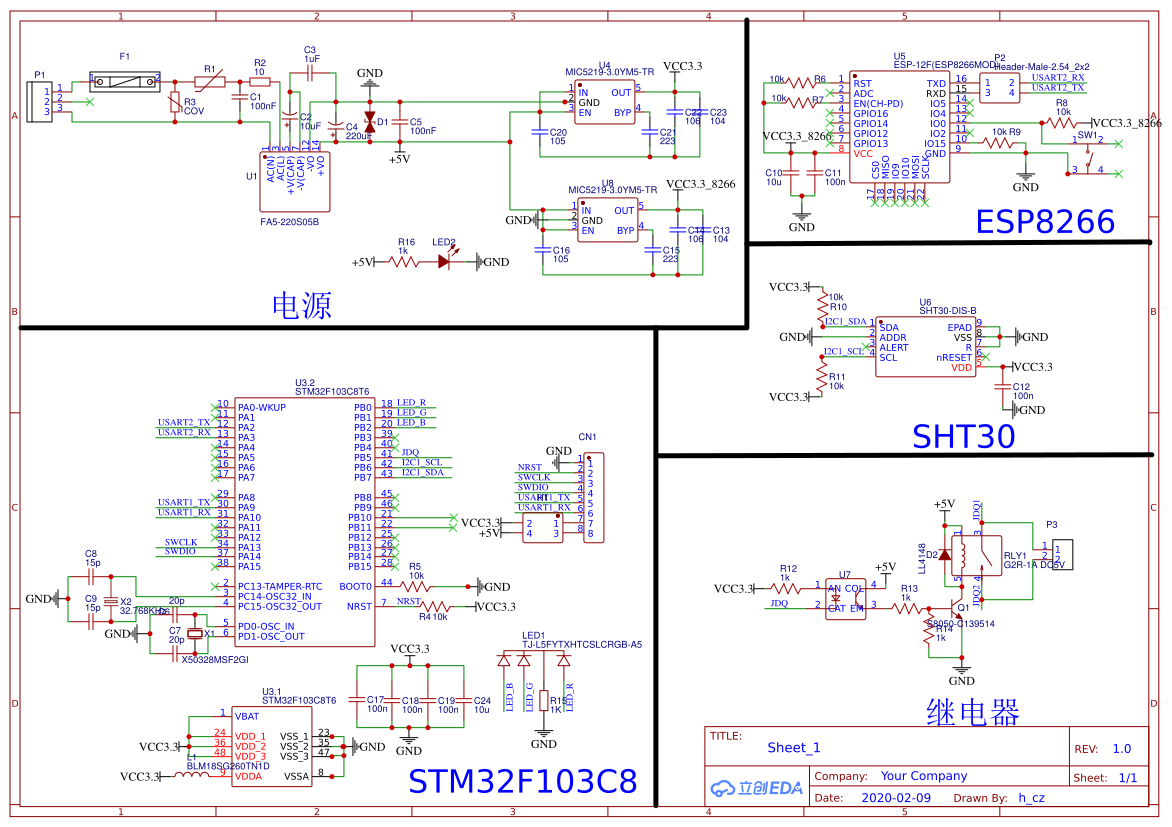Click the large ESP8266 section title
This screenshot has height=827, width=1172.
pos(1045,222)
